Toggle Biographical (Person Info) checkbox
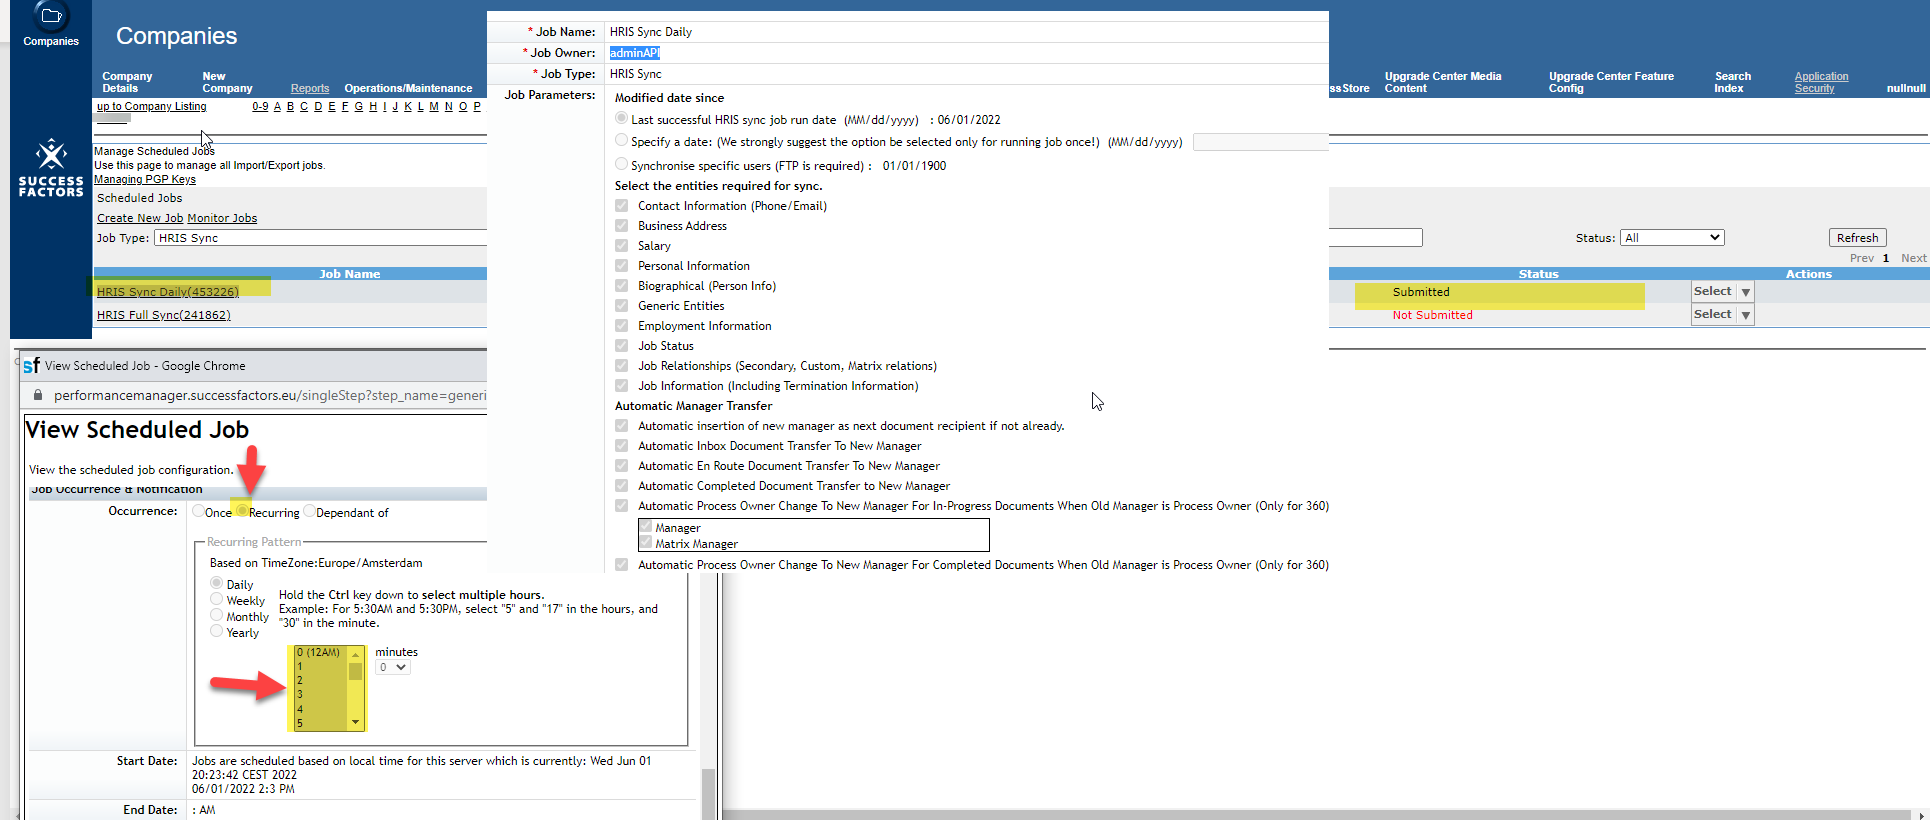Screen dimensions: 1930x820 click(621, 285)
